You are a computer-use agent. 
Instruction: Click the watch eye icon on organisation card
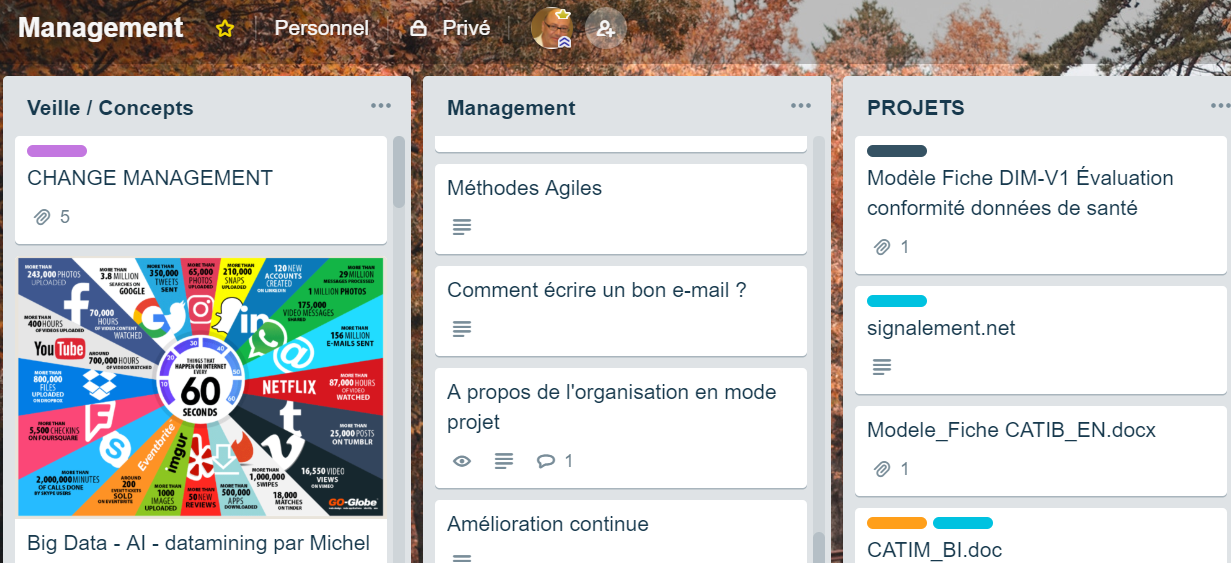pyautogui.click(x=462, y=461)
